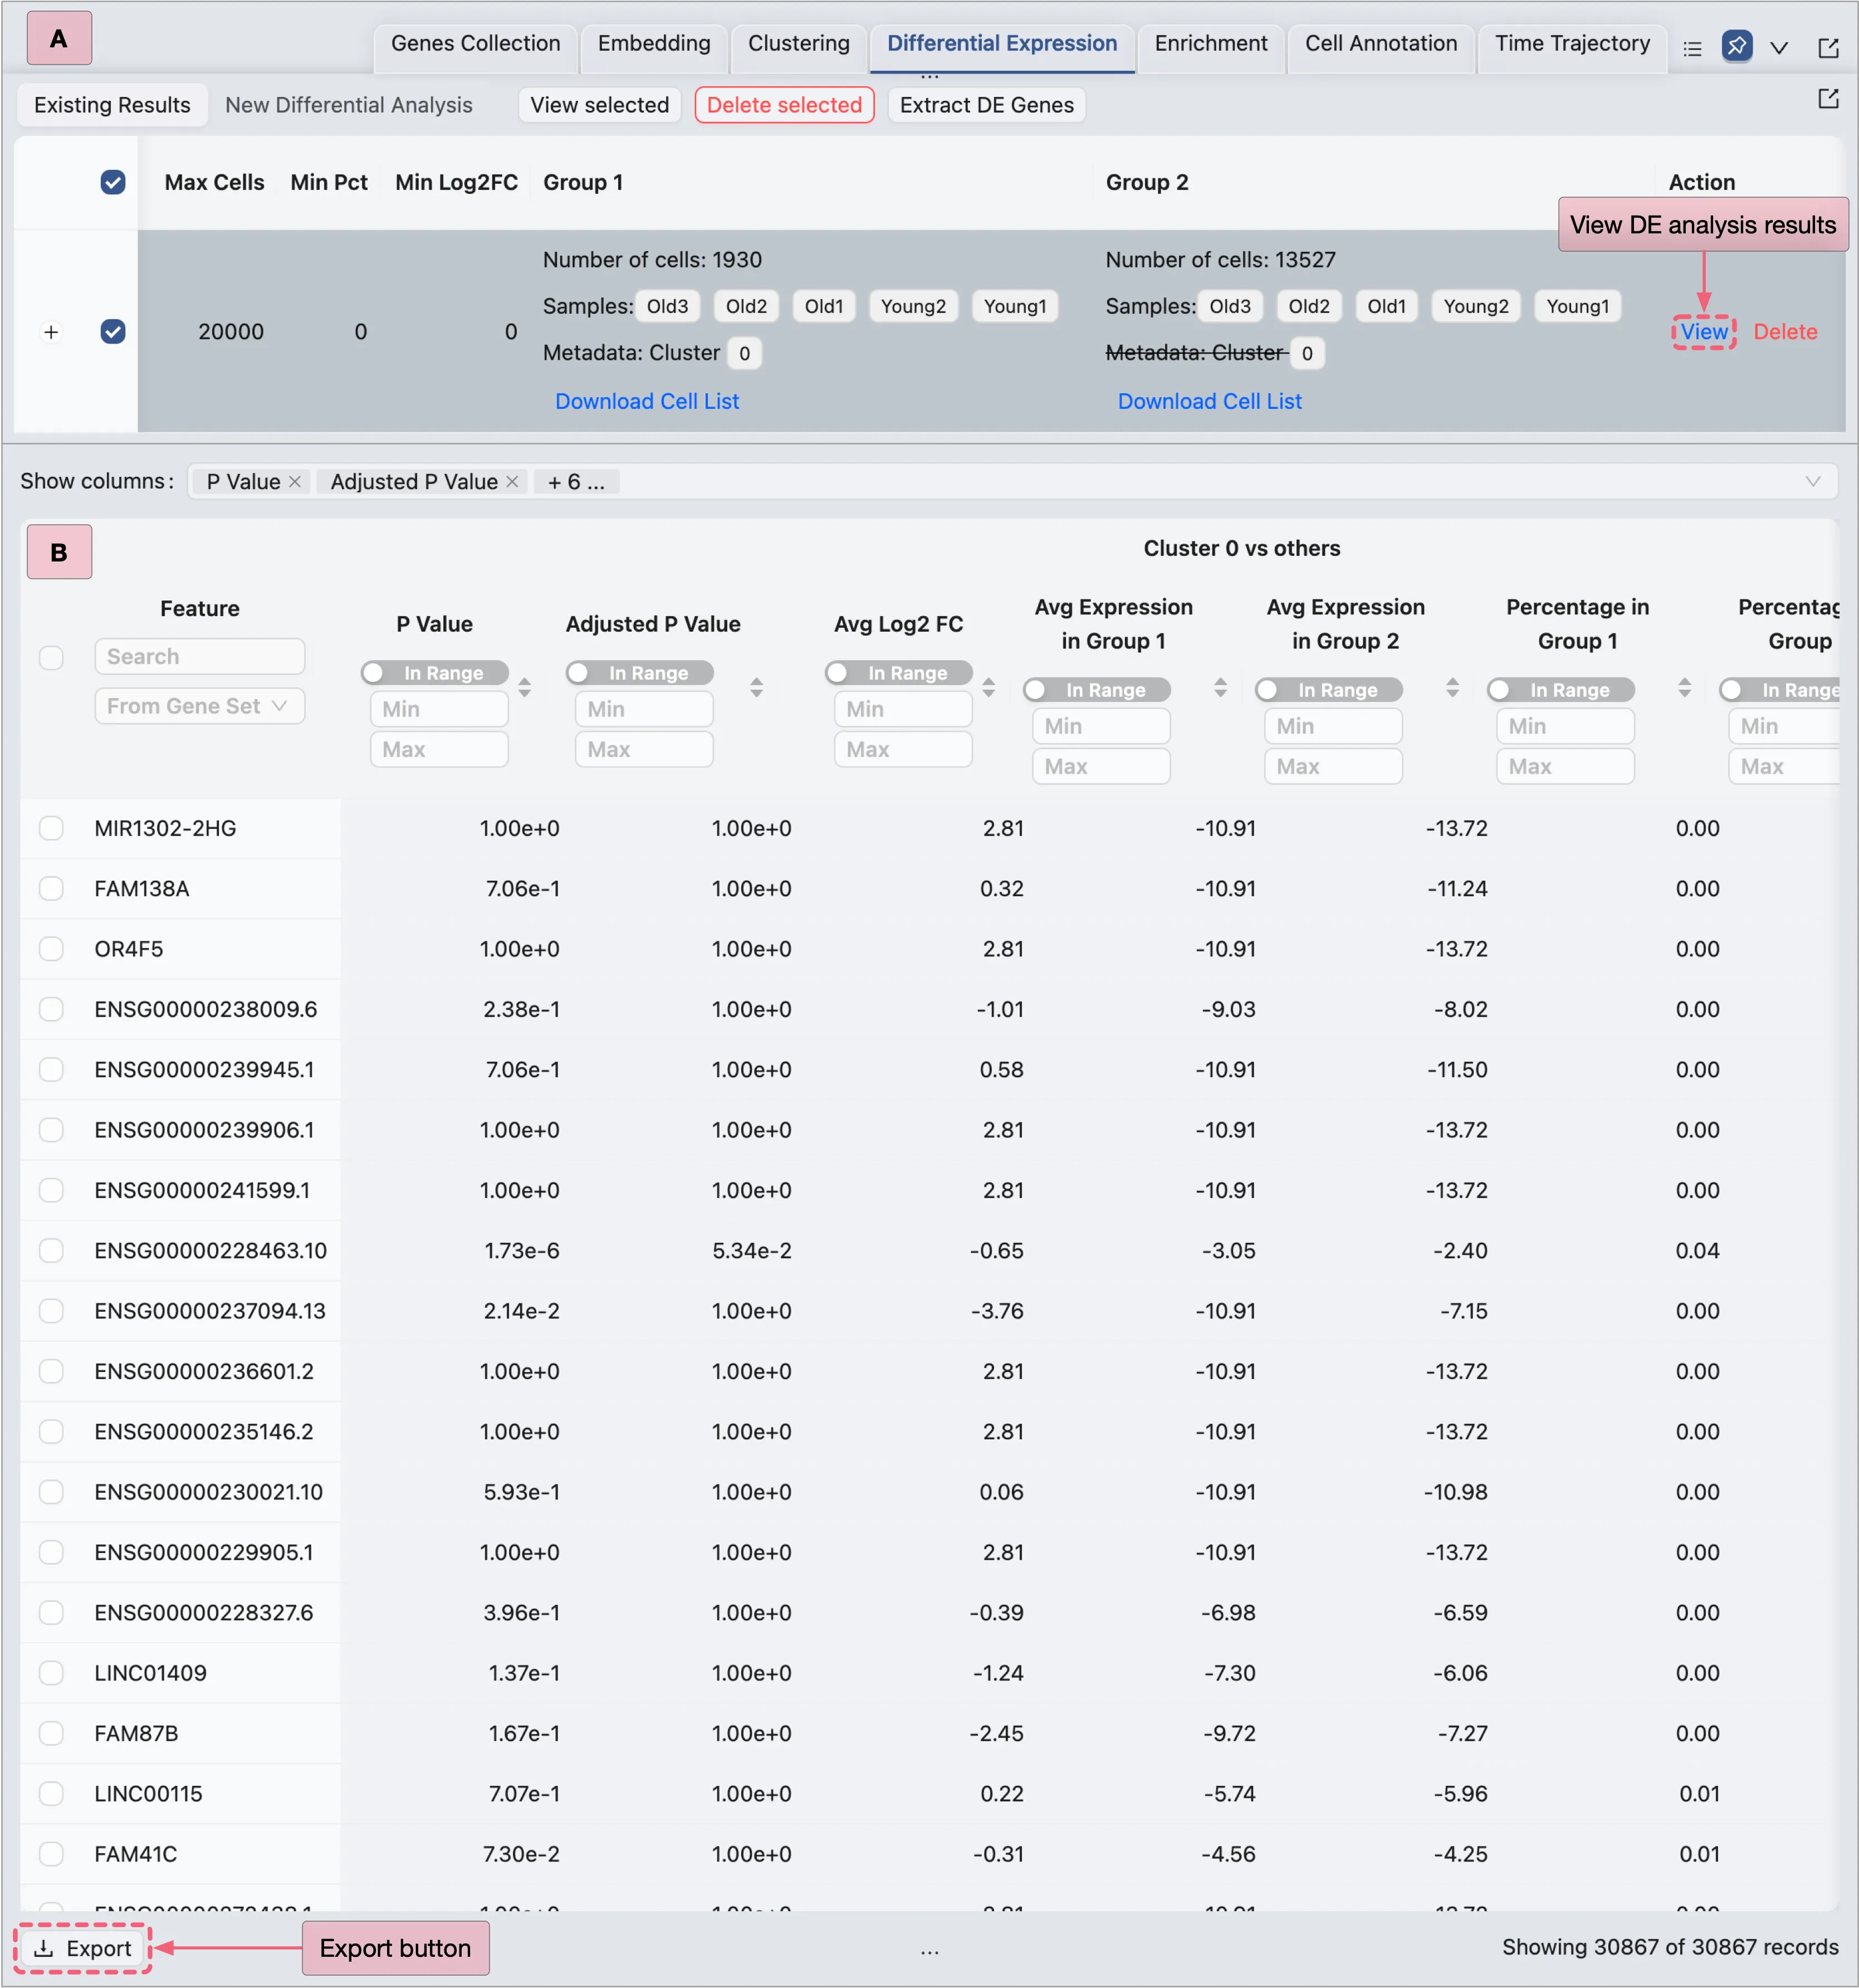
Task: Click the list view icon in top bar
Action: click(x=1692, y=48)
